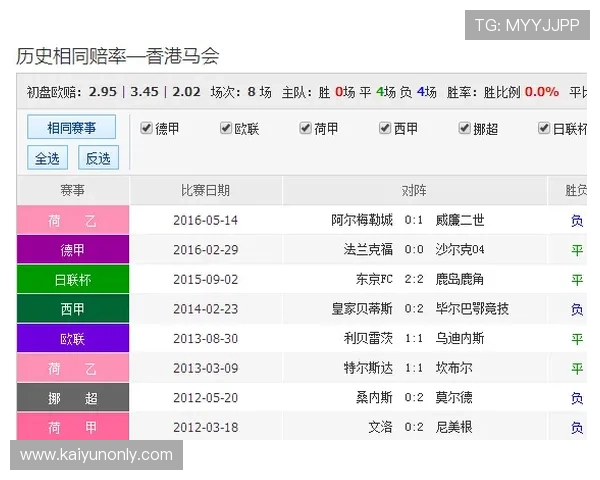
Task: Click the 比赛日期 column header
Action: [x=205, y=190]
